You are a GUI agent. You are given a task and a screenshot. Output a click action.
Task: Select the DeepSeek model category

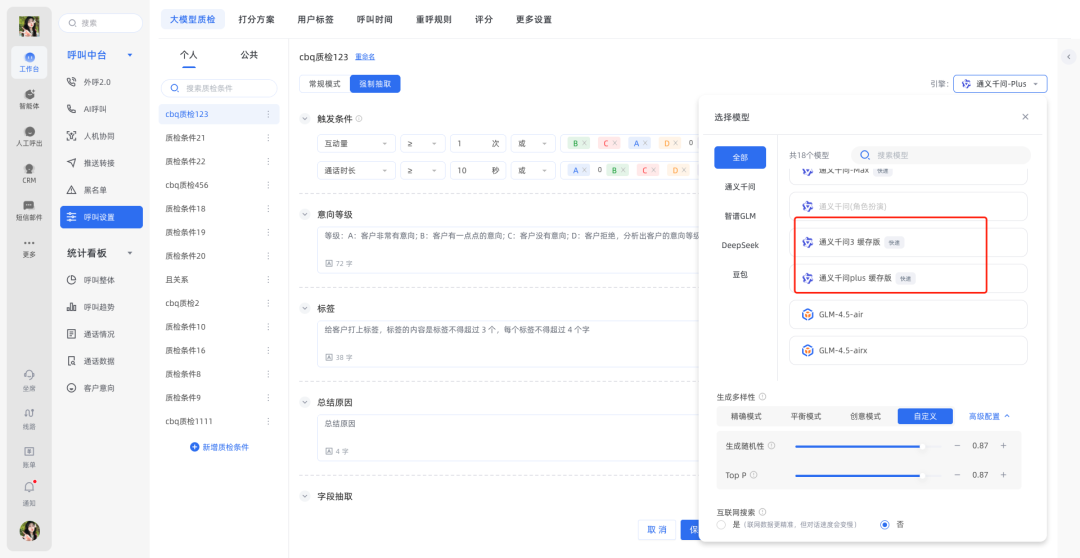pos(740,245)
